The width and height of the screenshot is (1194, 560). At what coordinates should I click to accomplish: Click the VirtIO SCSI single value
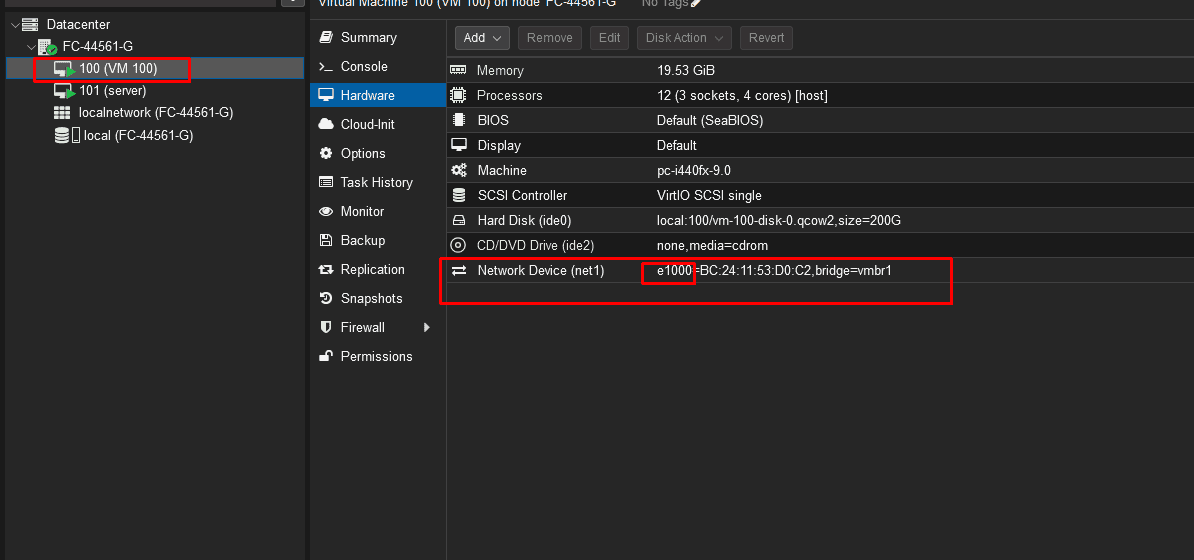pyautogui.click(x=709, y=196)
